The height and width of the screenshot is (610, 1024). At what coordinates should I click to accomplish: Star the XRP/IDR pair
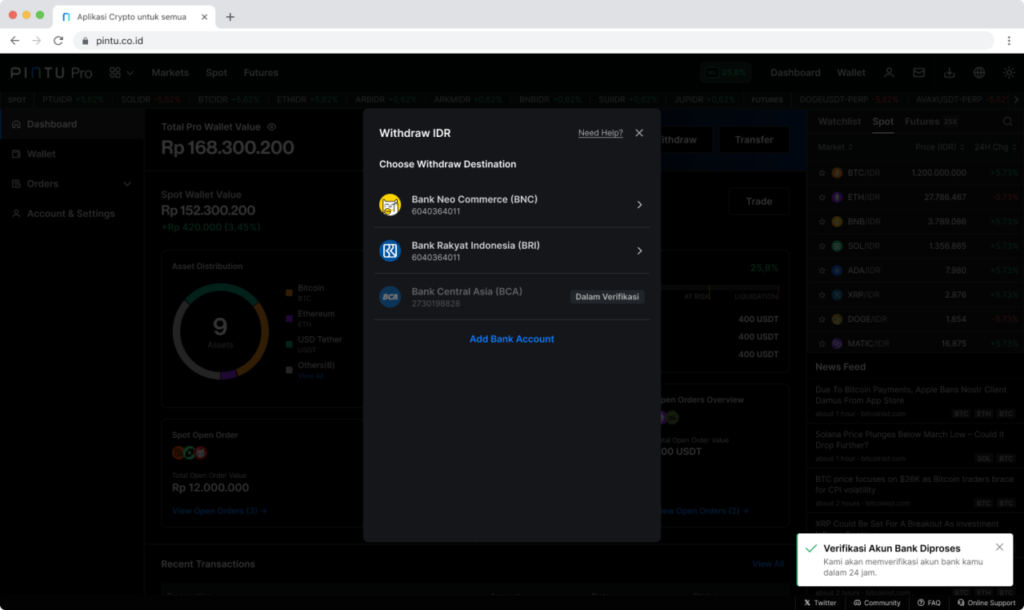[x=822, y=295]
